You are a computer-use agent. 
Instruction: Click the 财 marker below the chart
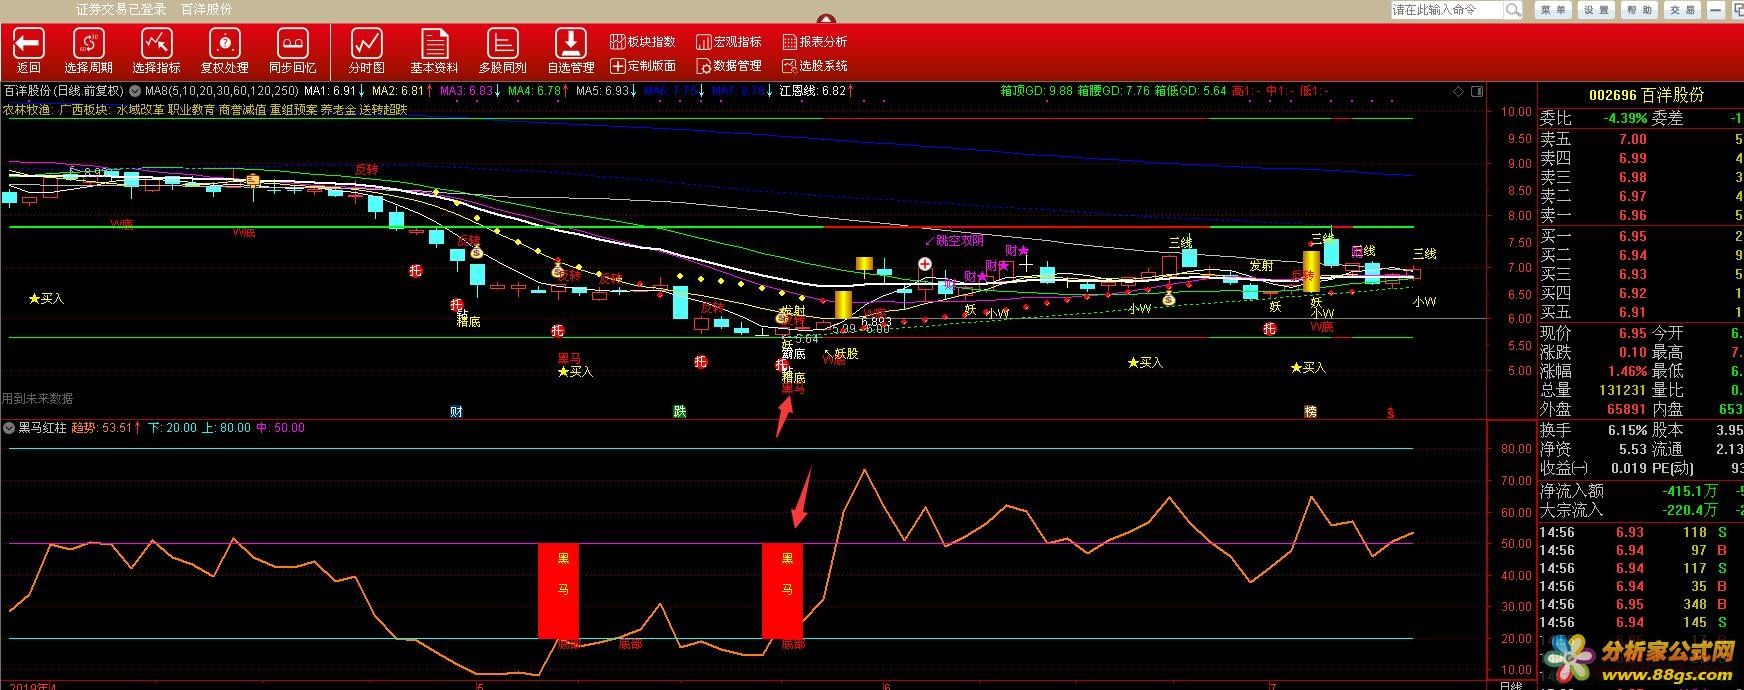click(x=456, y=411)
